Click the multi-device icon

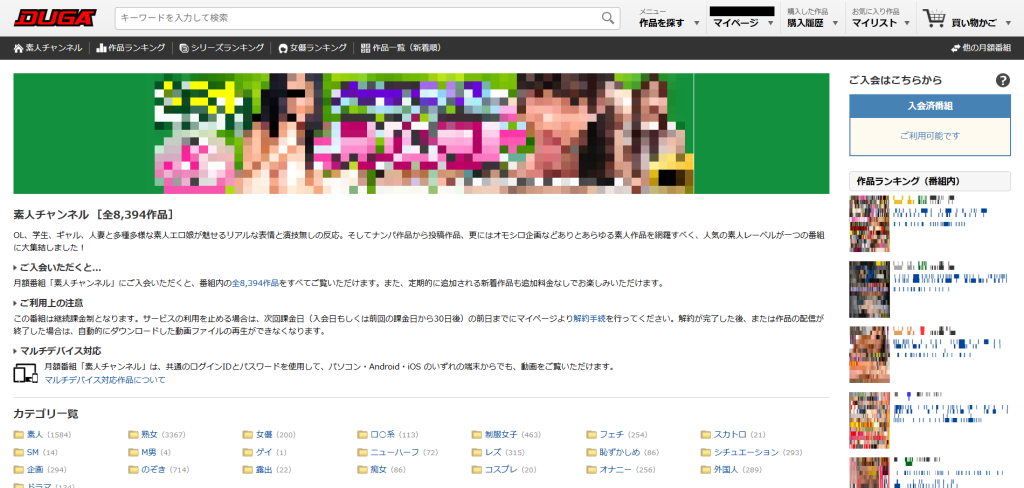click(25, 372)
